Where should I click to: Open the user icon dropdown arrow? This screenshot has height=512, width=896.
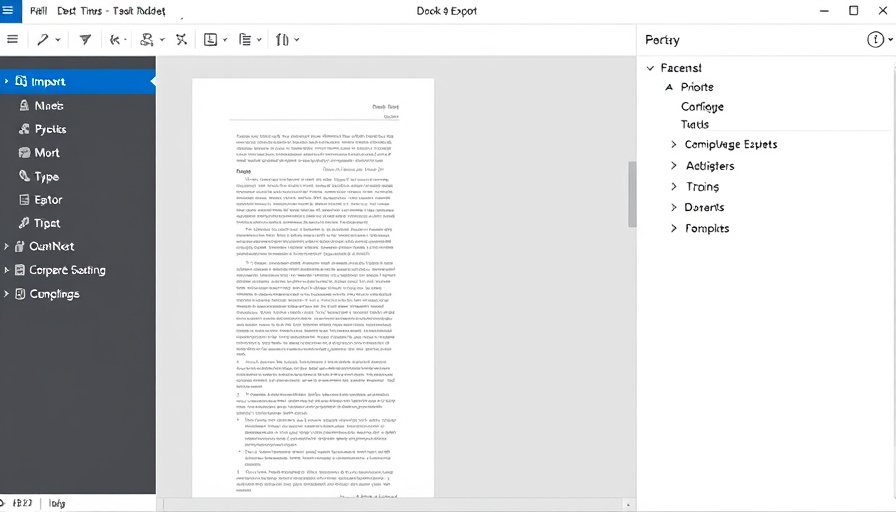click(x=162, y=40)
